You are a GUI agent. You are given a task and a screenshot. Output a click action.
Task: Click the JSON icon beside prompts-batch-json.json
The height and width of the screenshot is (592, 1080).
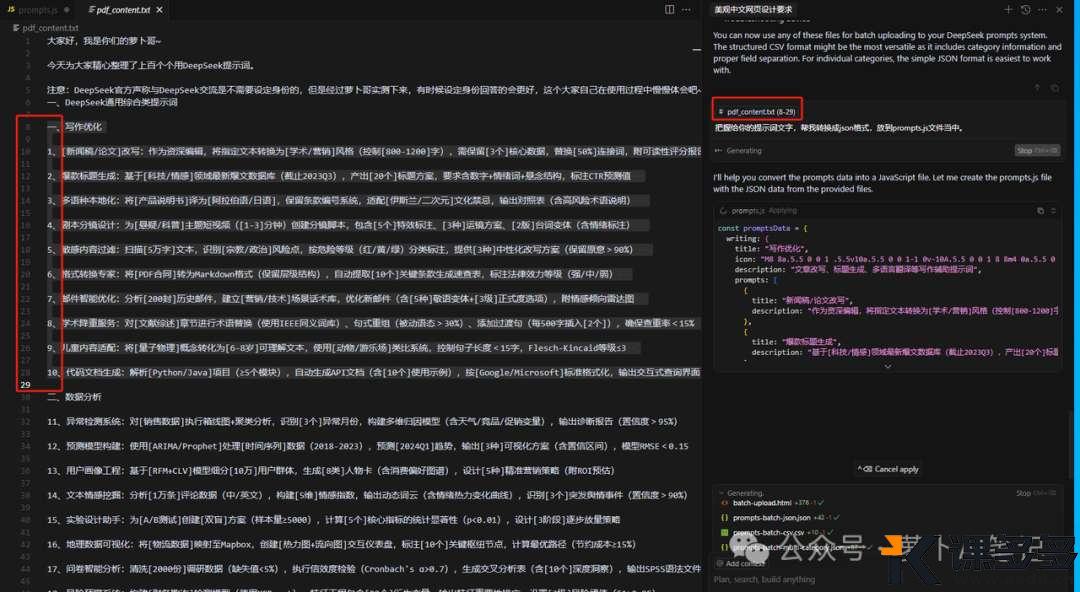[725, 517]
